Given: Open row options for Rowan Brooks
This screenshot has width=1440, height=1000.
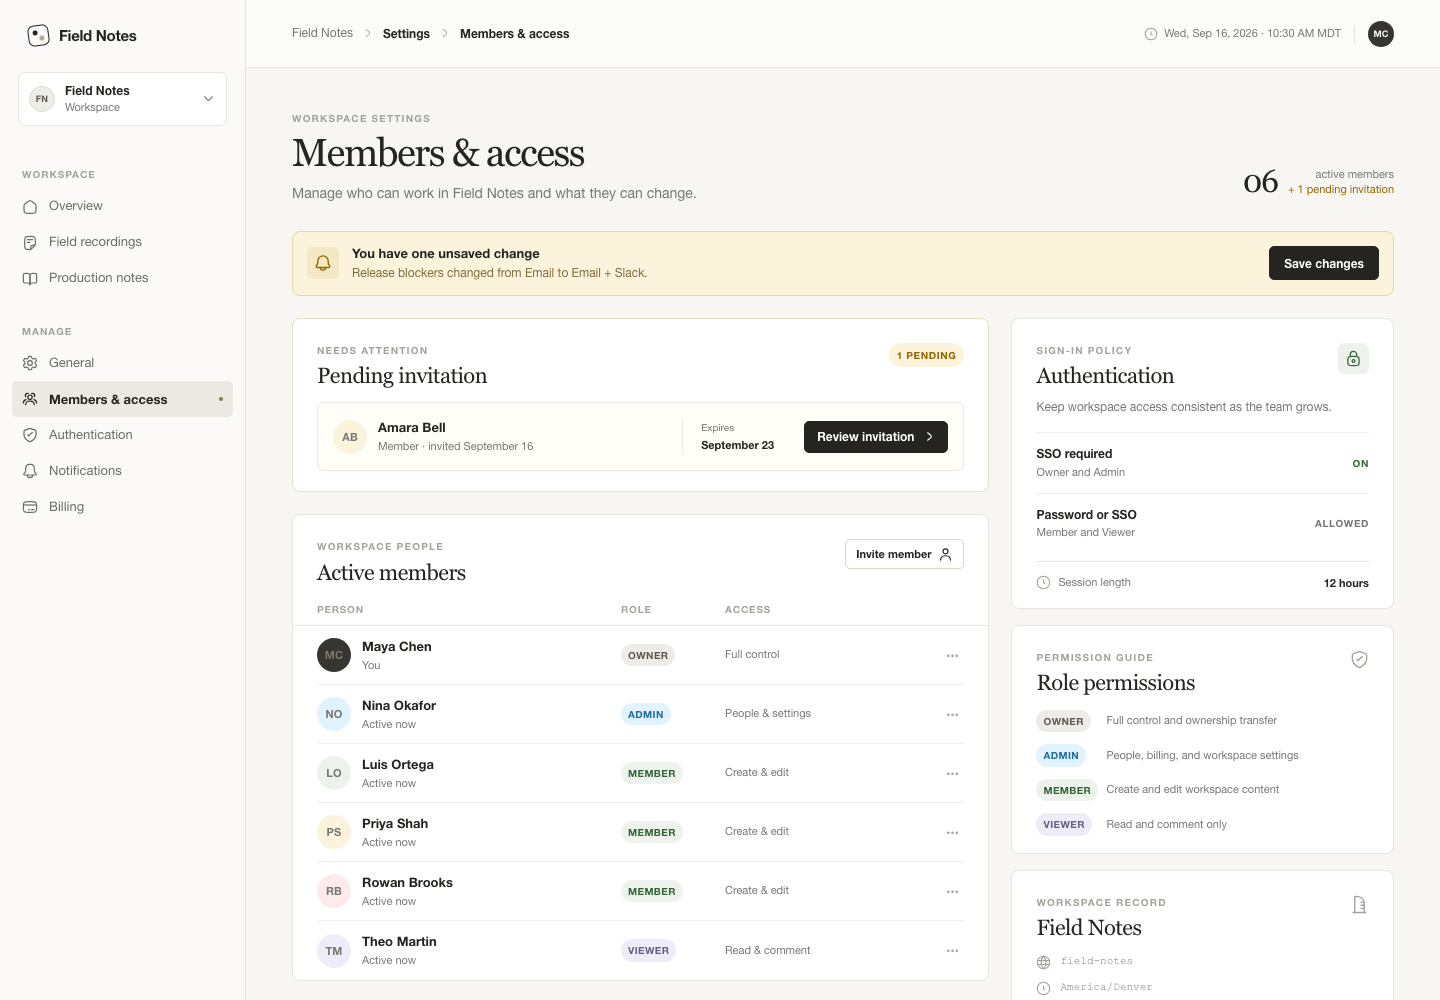Looking at the screenshot, I should (x=952, y=892).
